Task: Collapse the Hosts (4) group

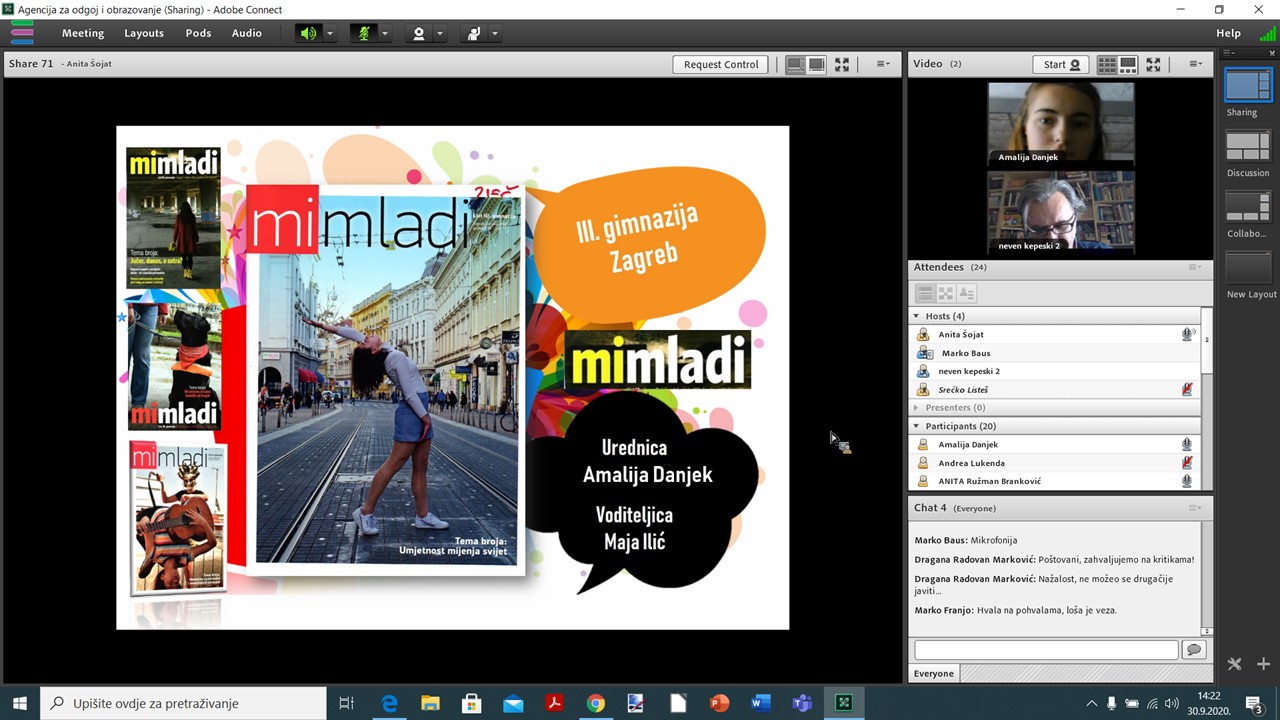Action: [x=916, y=316]
